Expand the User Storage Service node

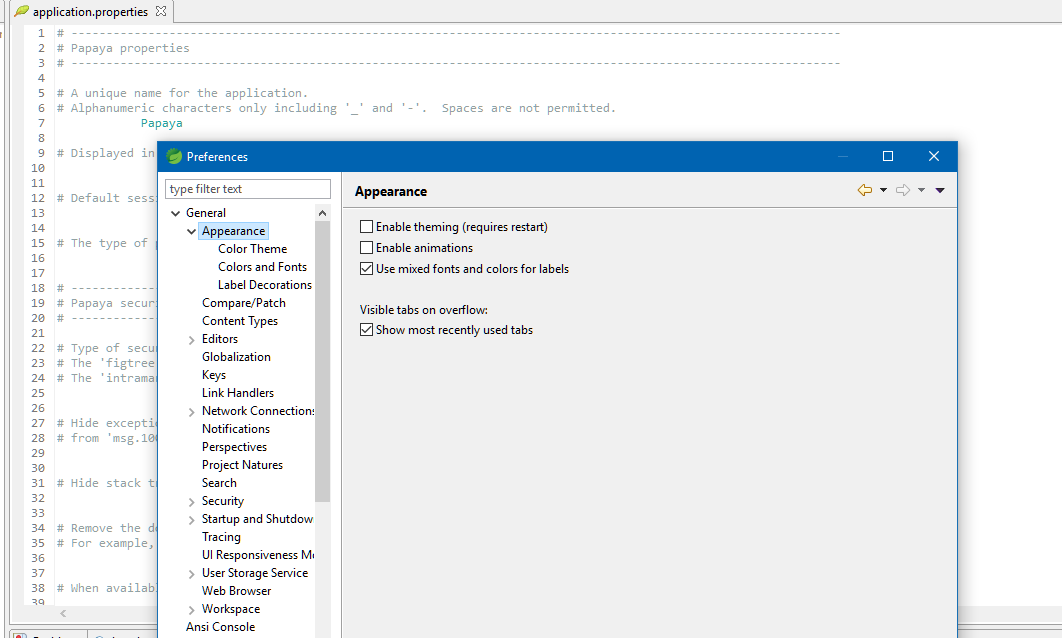click(191, 574)
